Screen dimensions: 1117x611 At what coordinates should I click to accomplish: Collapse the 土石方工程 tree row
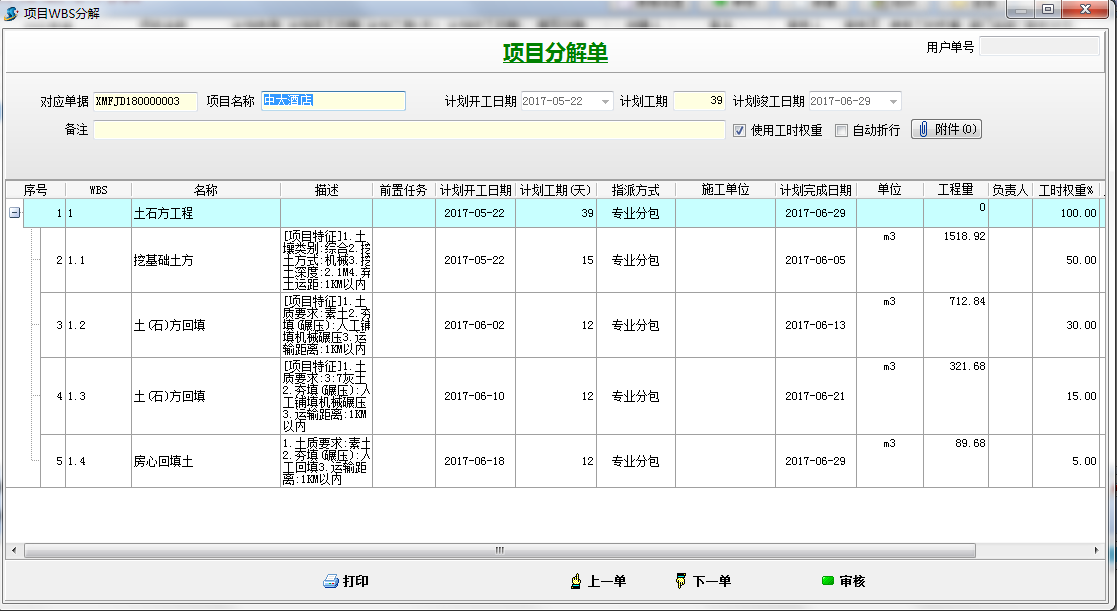click(x=14, y=213)
